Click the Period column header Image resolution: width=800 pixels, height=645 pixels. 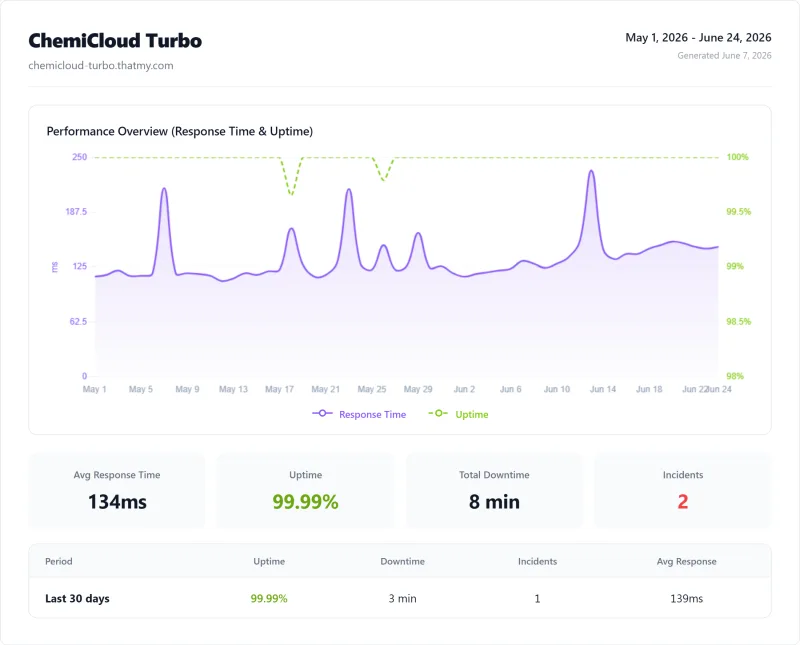tap(59, 561)
